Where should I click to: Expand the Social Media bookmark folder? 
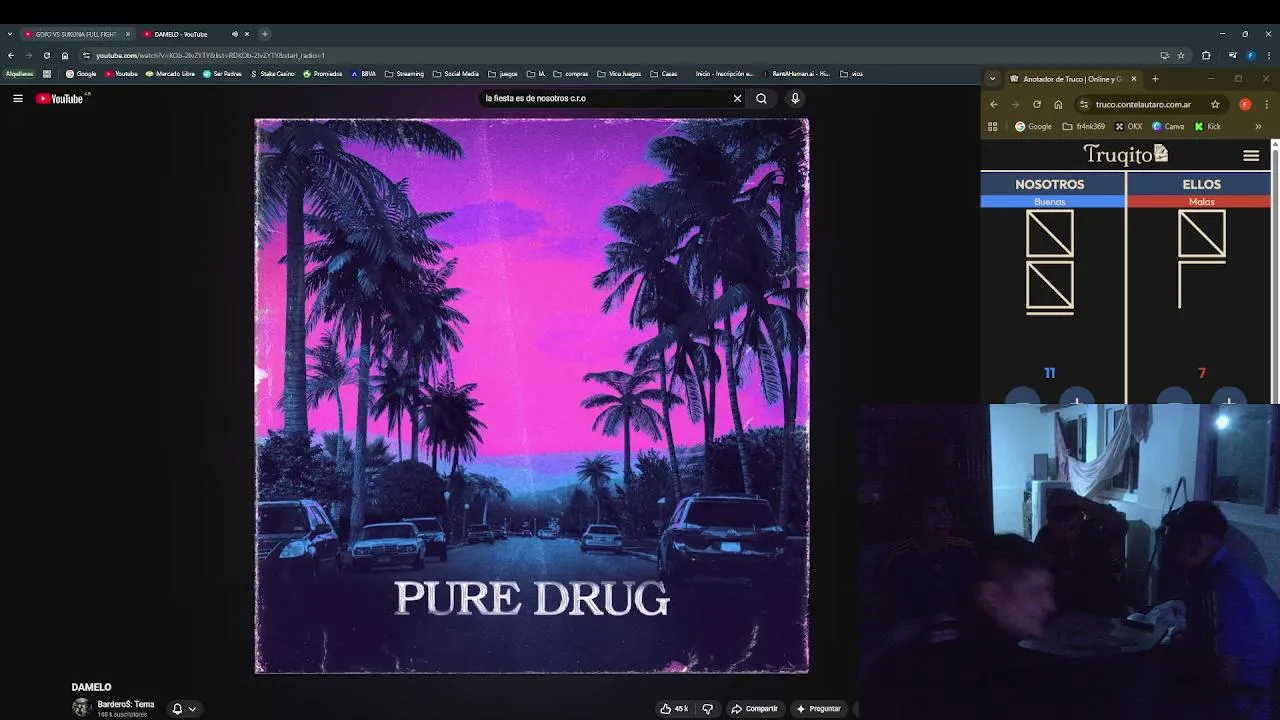(456, 73)
